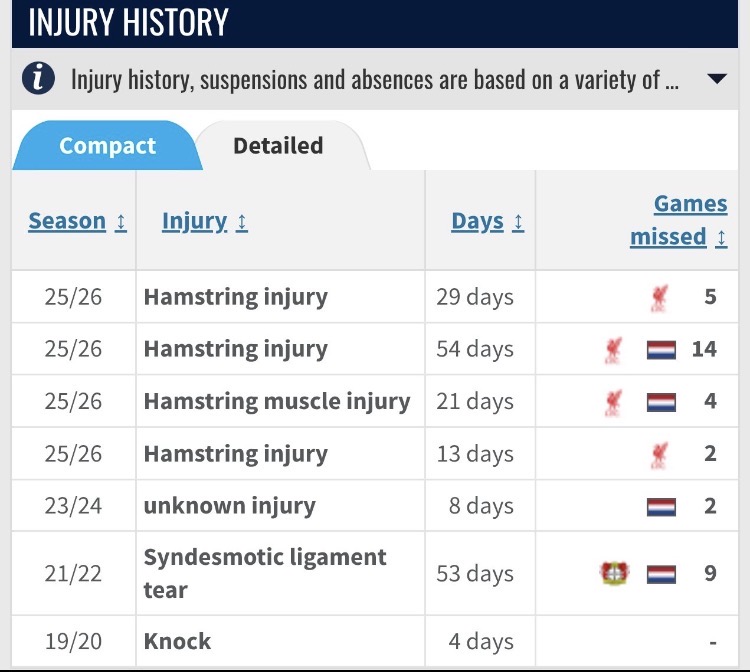Open the Detailed tab
Viewport: 750px width, 672px height.
coord(278,146)
